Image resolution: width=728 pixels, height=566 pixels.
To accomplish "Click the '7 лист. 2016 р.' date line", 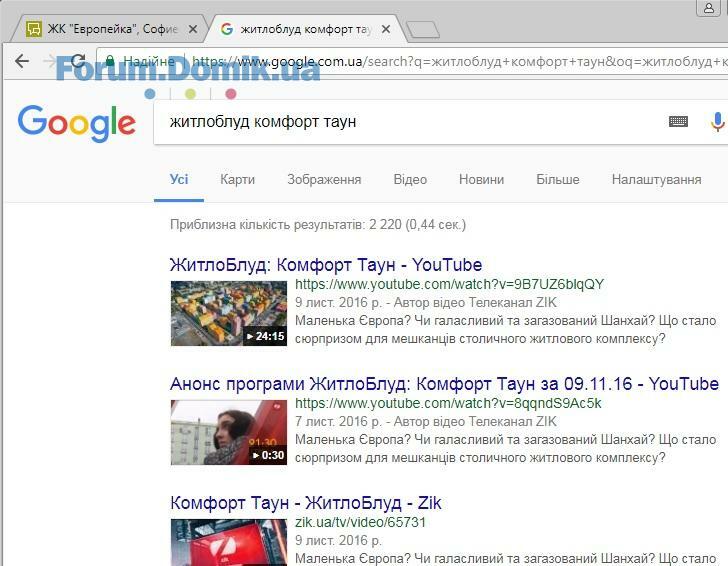I will [338, 422].
